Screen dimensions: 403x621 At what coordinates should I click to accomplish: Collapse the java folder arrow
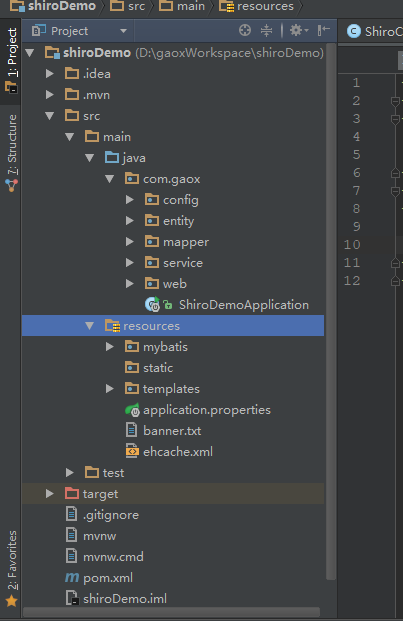click(90, 158)
